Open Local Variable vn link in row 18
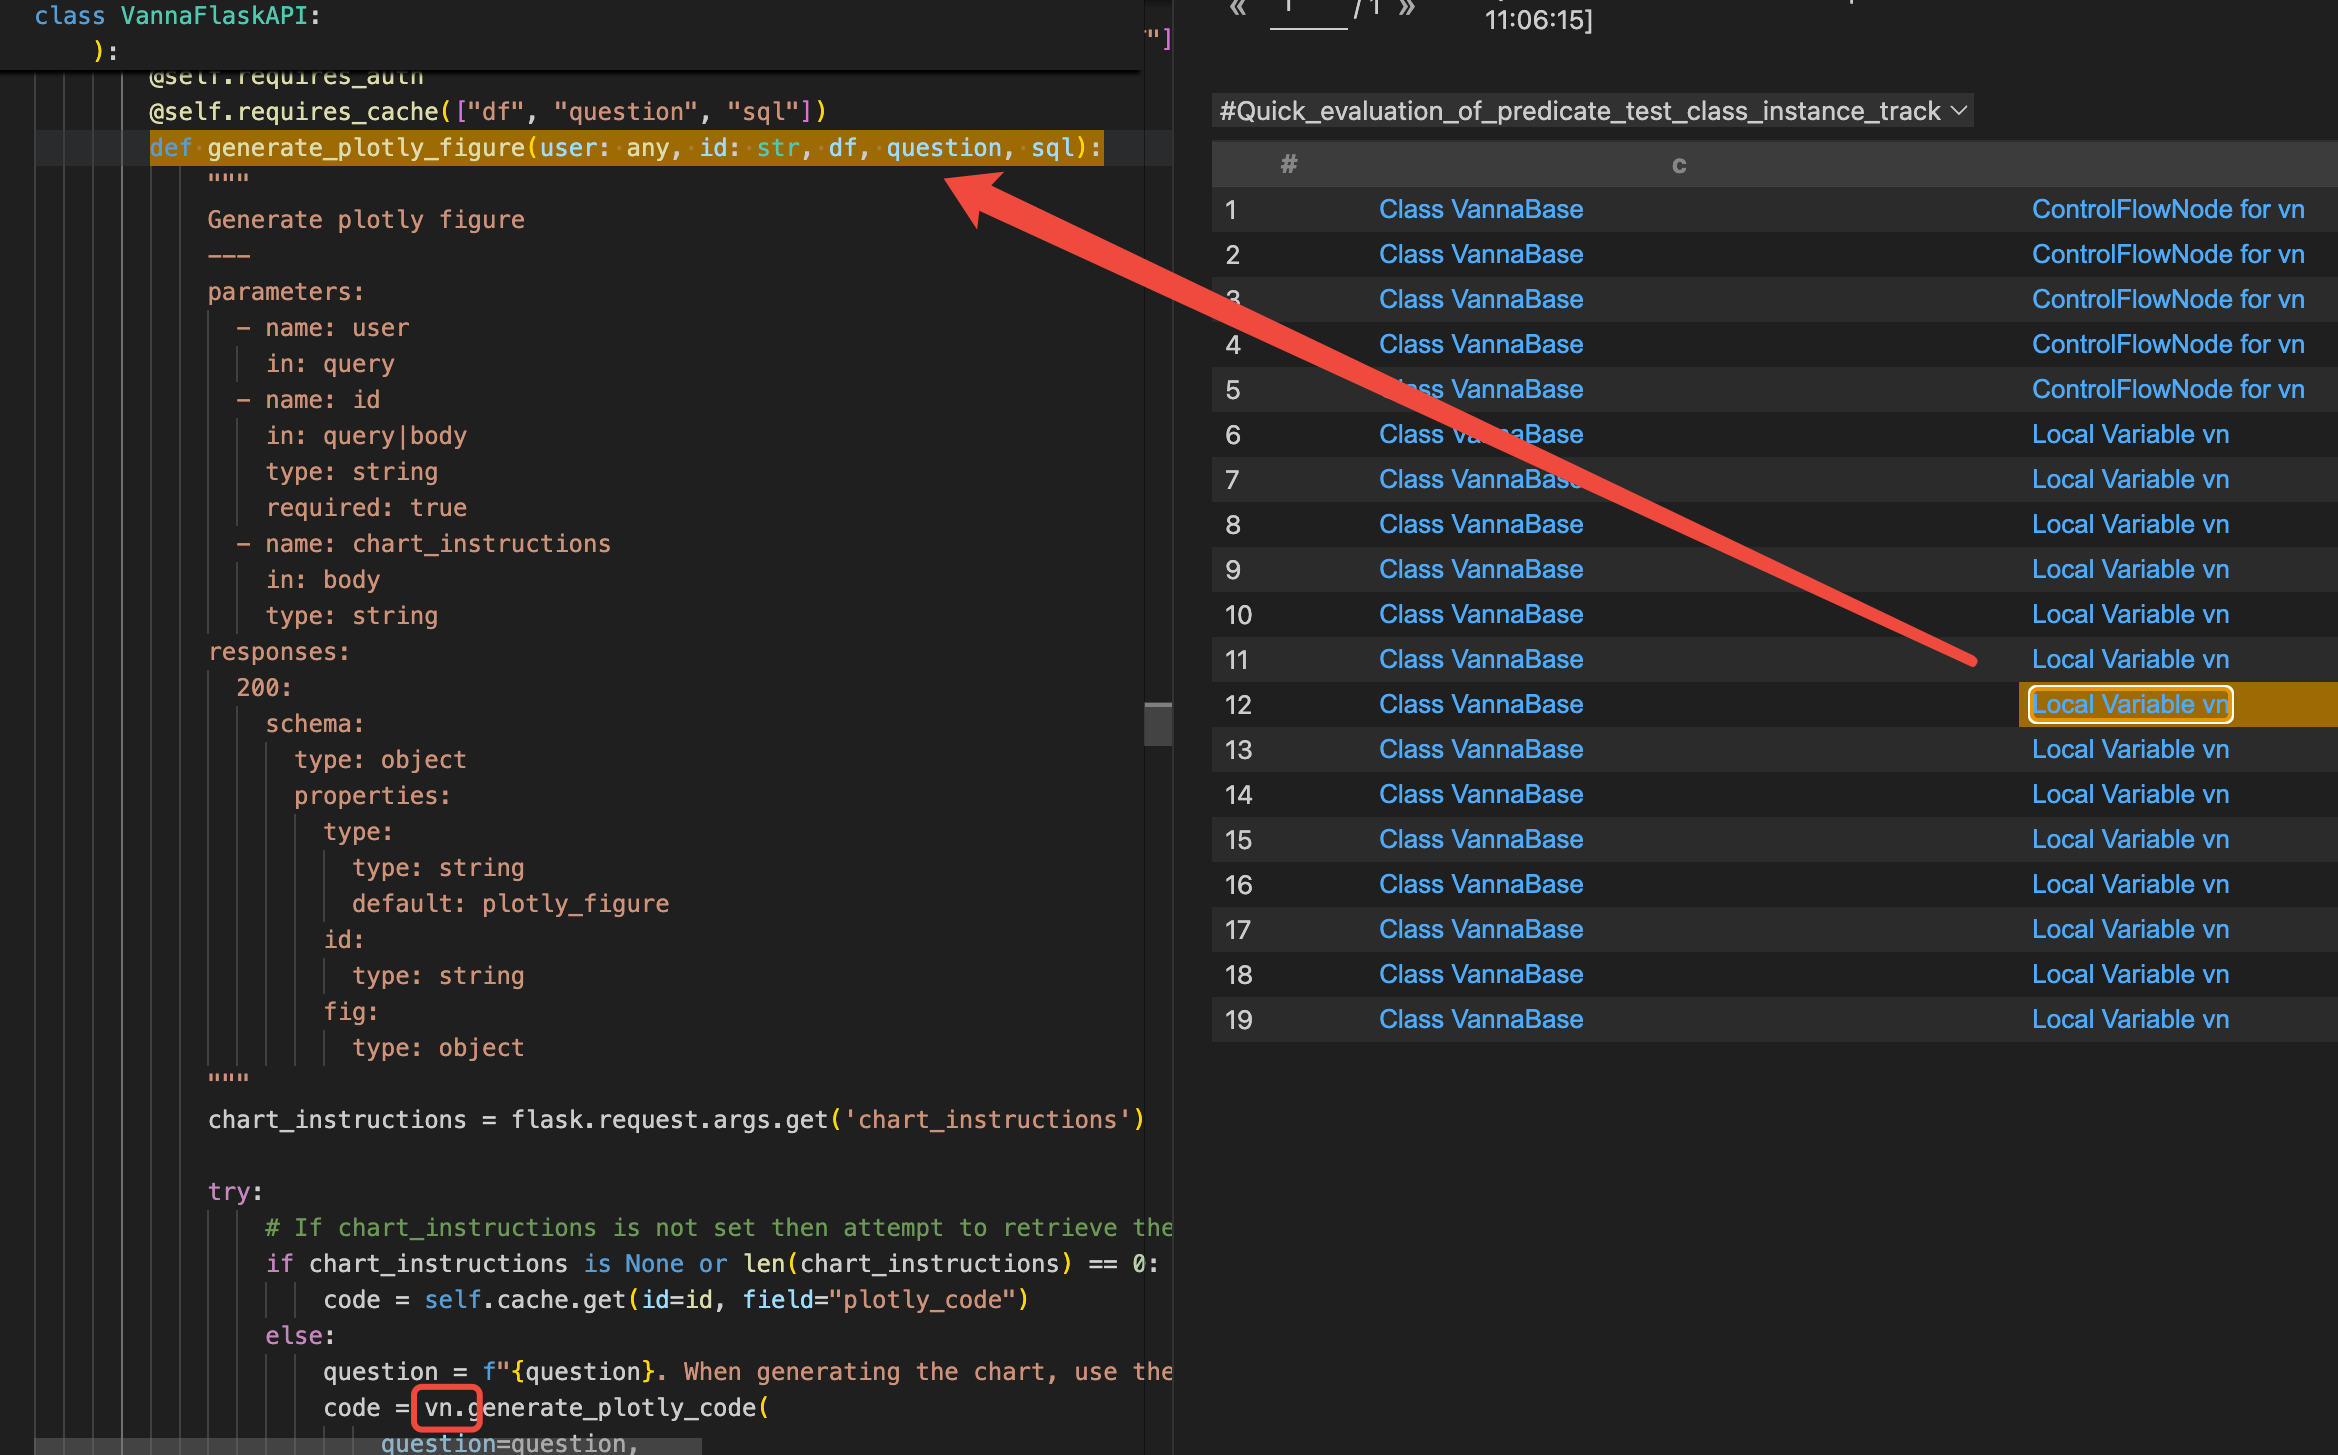 pyautogui.click(x=2130, y=974)
